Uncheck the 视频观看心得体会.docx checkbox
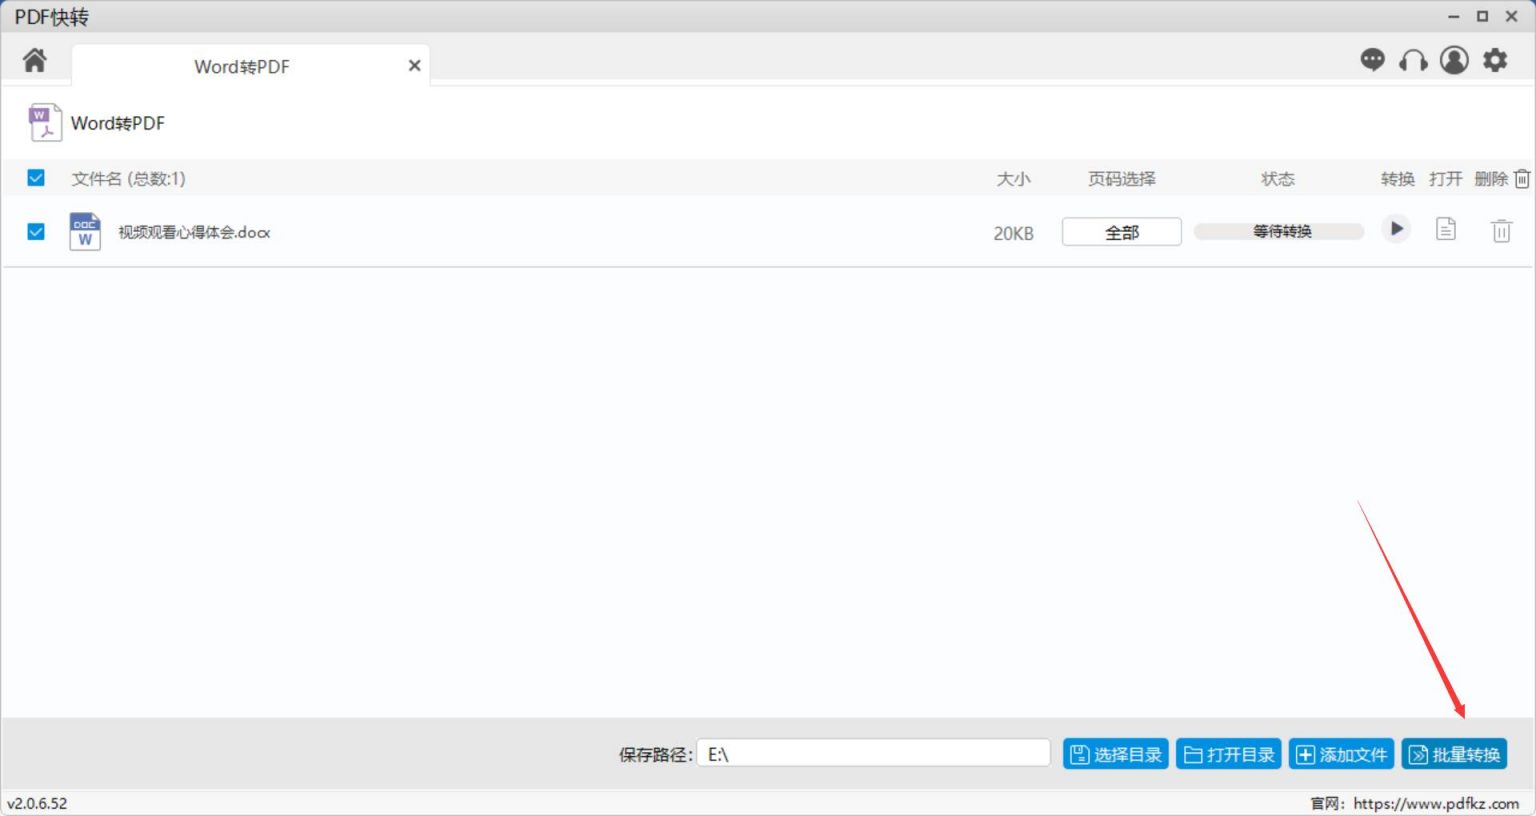The image size is (1536, 816). [36, 232]
